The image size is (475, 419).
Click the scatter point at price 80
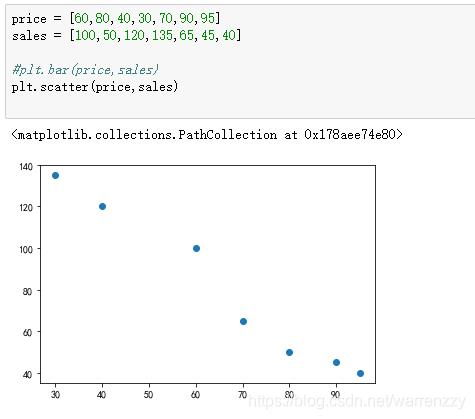[289, 352]
